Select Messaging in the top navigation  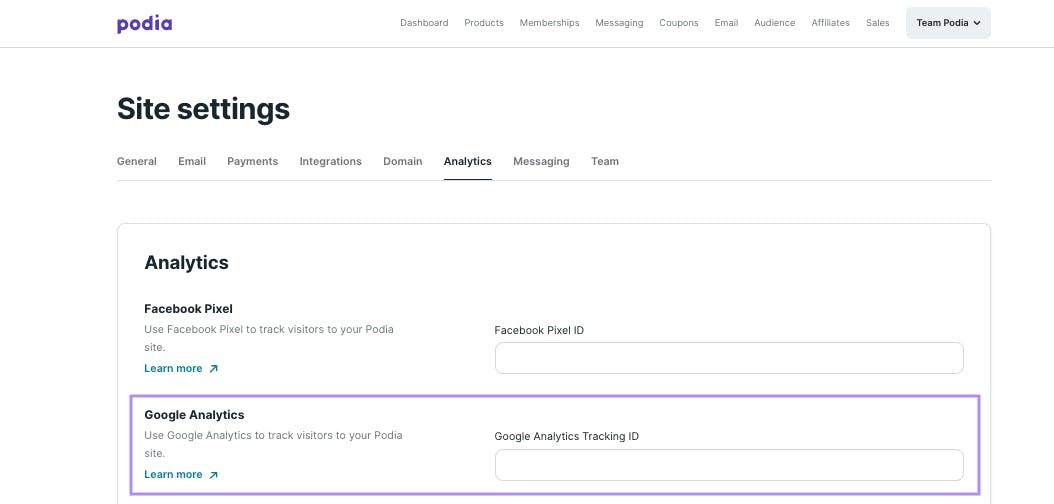(x=619, y=23)
